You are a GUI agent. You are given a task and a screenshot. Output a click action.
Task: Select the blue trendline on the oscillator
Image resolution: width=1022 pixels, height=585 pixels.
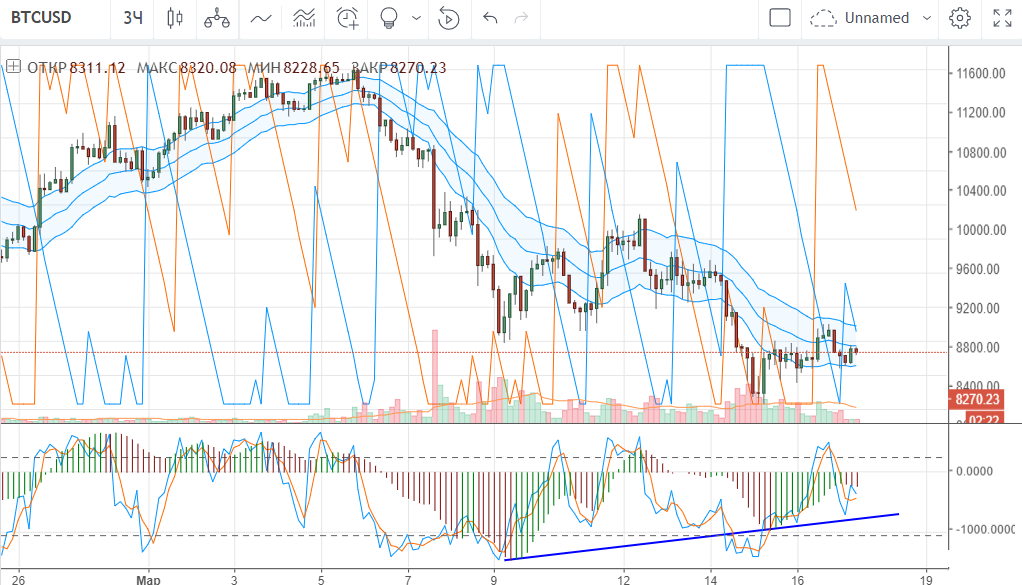[700, 536]
